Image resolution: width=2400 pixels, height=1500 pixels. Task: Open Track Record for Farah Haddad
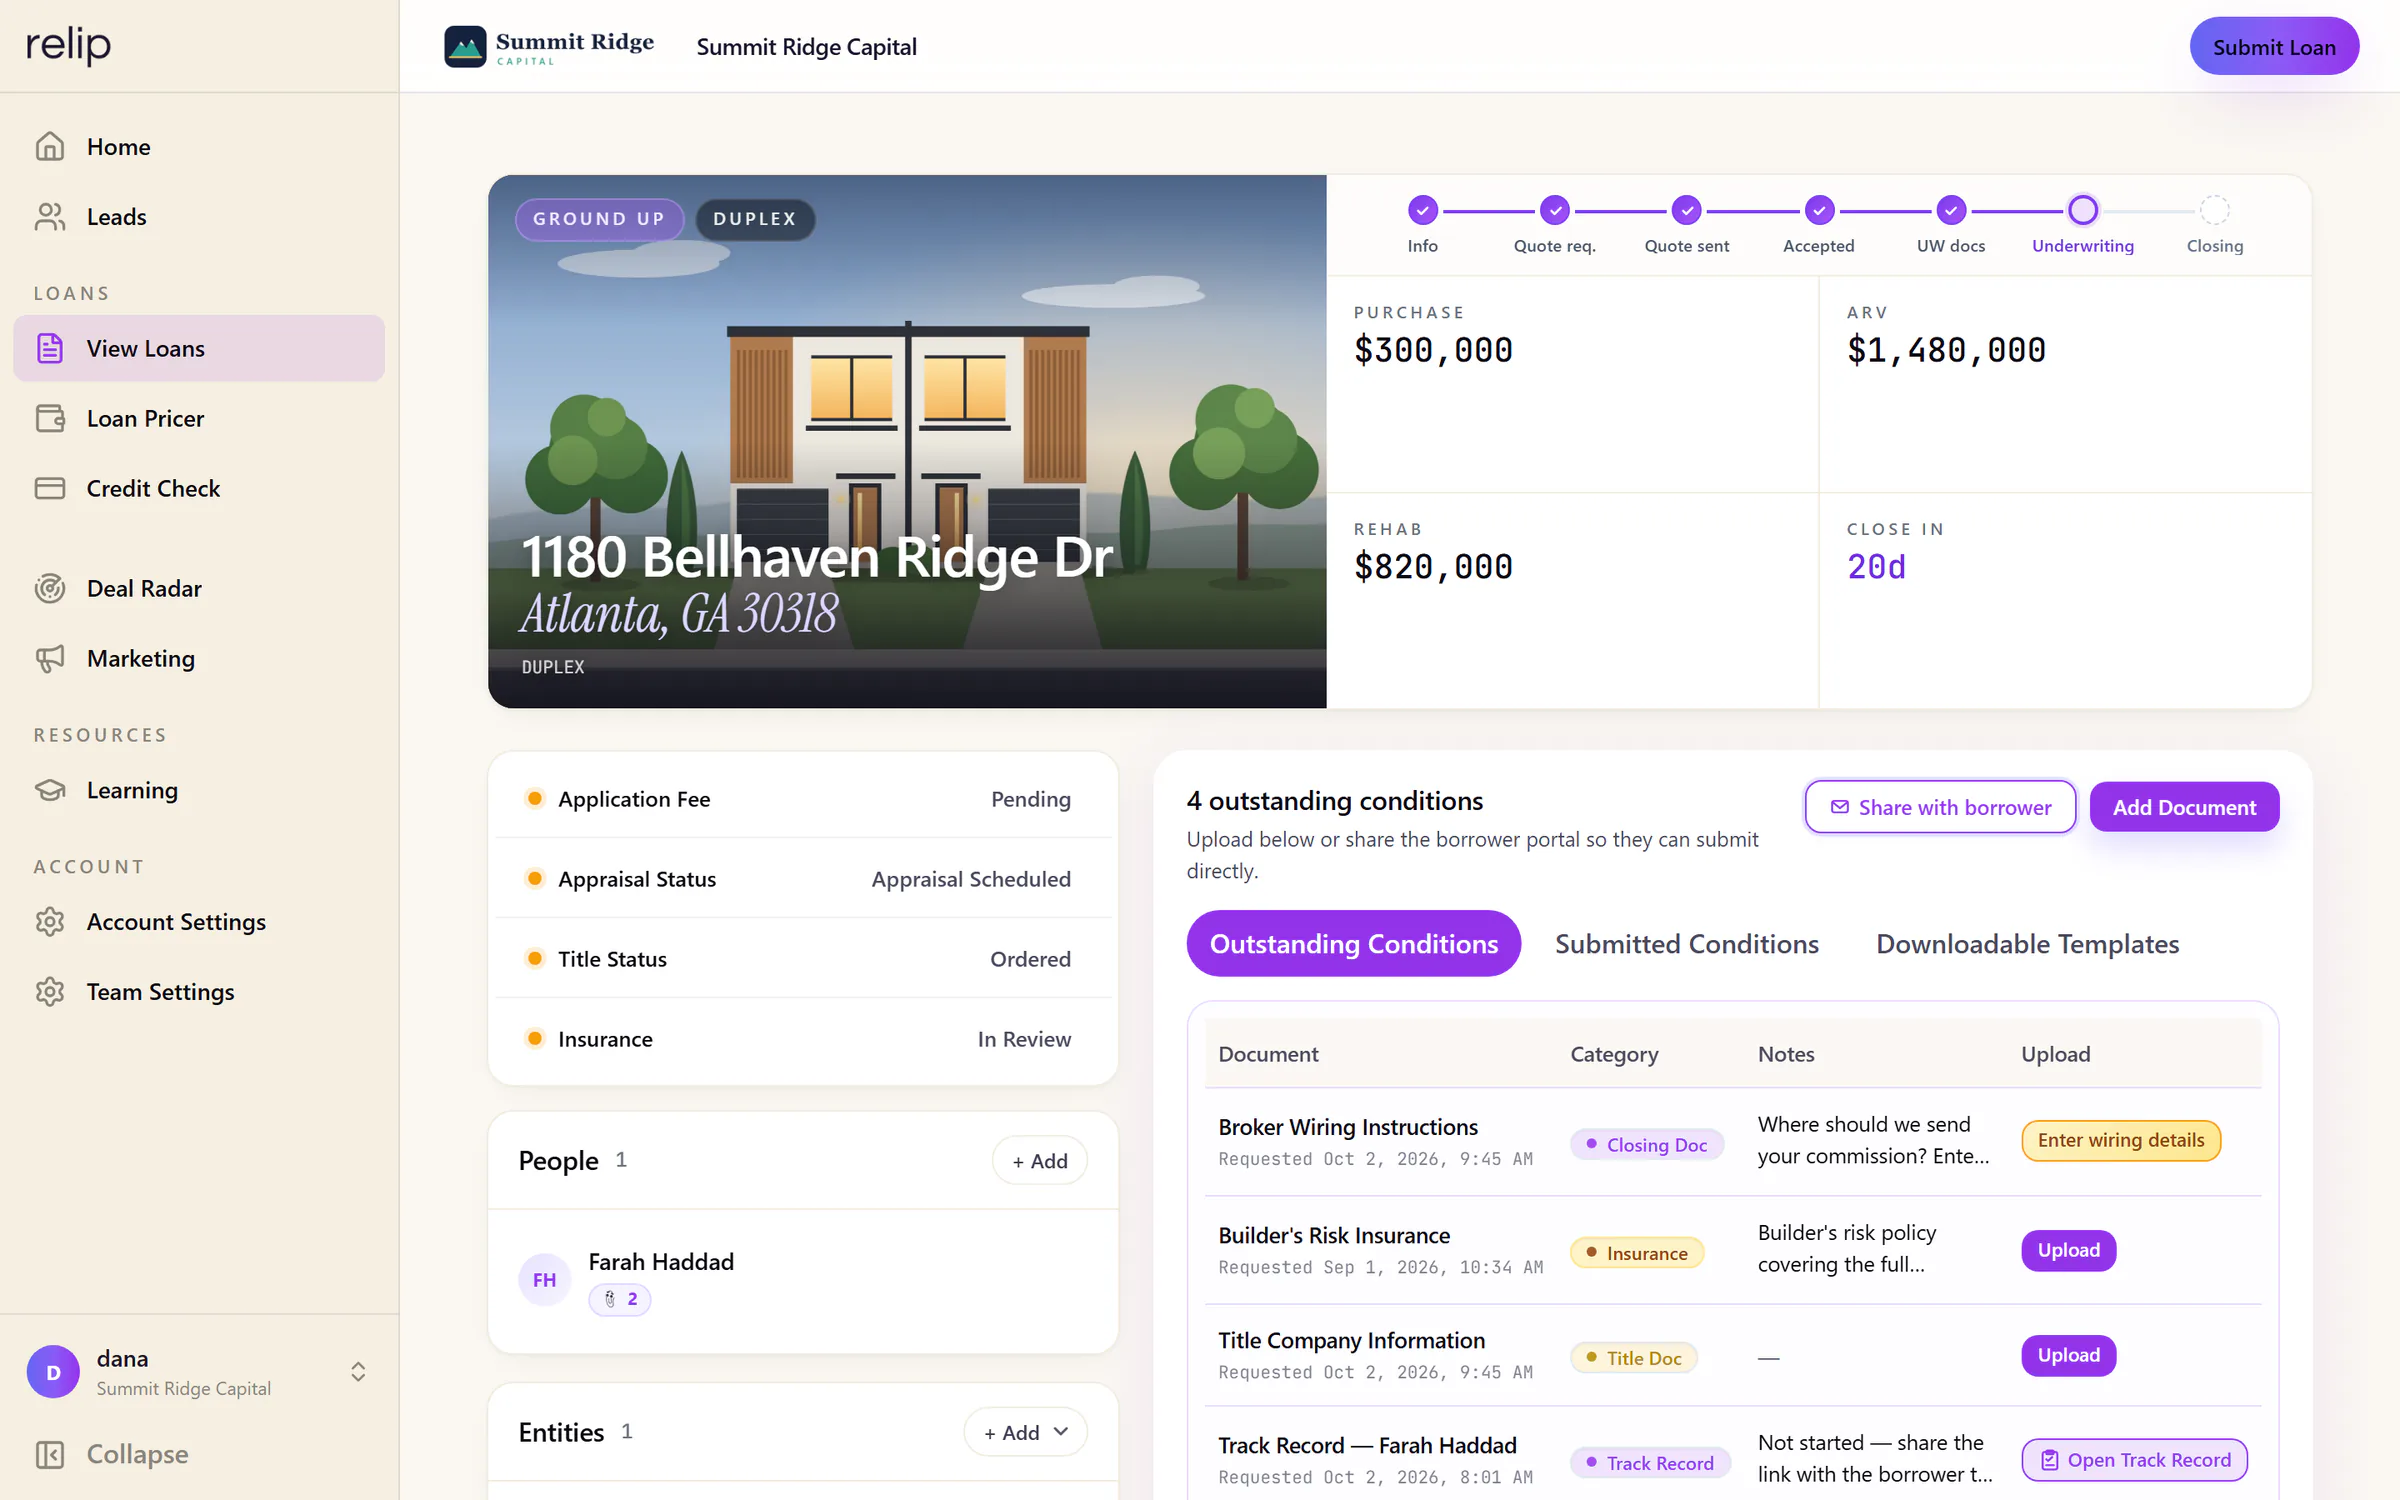point(2134,1460)
